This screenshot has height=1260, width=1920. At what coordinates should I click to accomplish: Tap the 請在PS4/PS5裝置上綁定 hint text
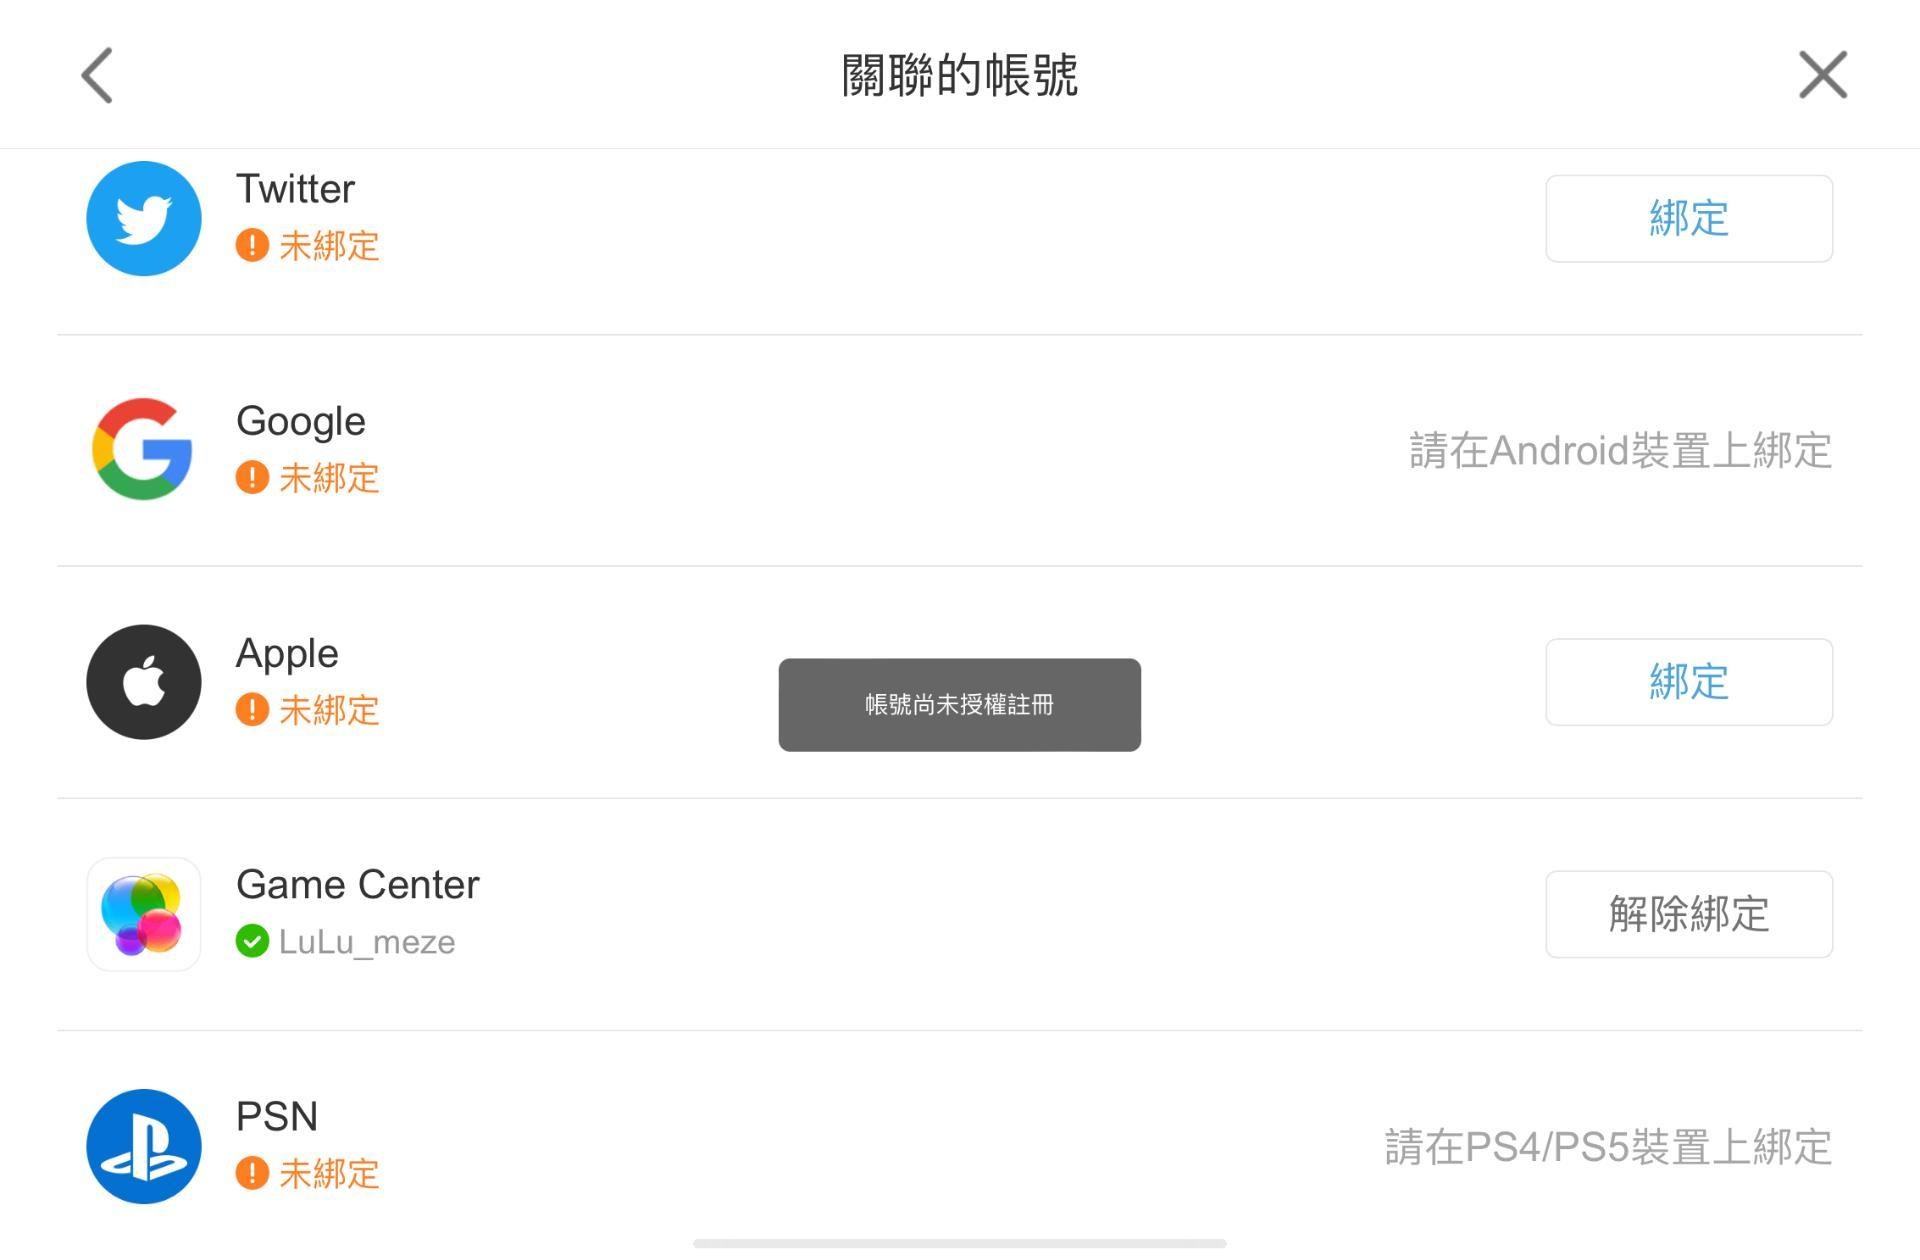[1608, 1147]
